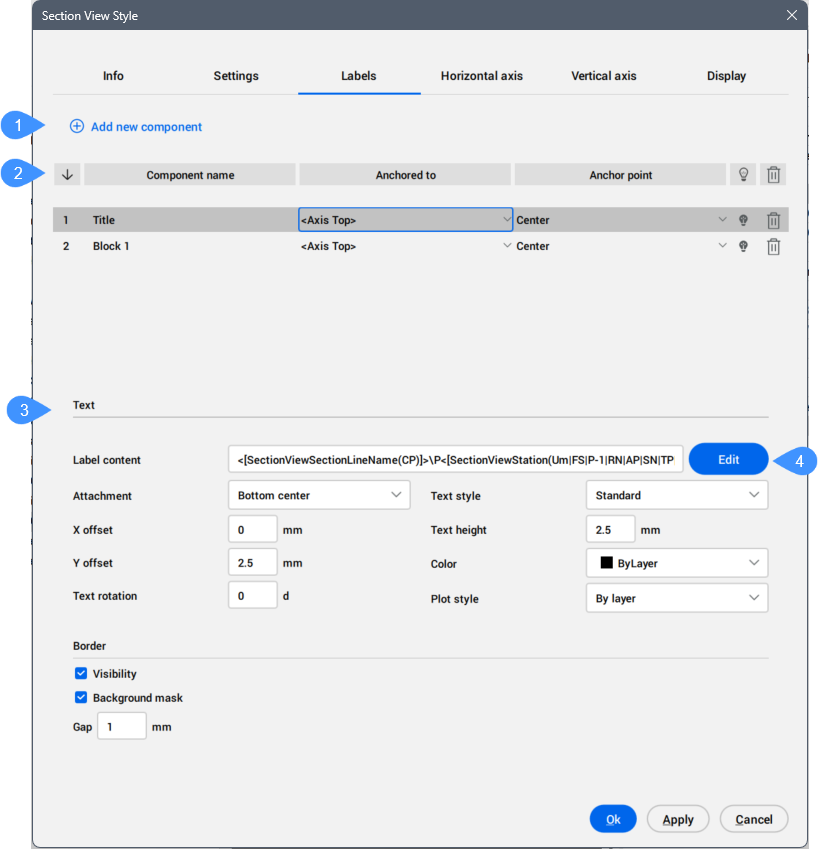Viewport: 818px width, 849px height.
Task: Switch to the Horizontal axis tab
Action: (481, 76)
